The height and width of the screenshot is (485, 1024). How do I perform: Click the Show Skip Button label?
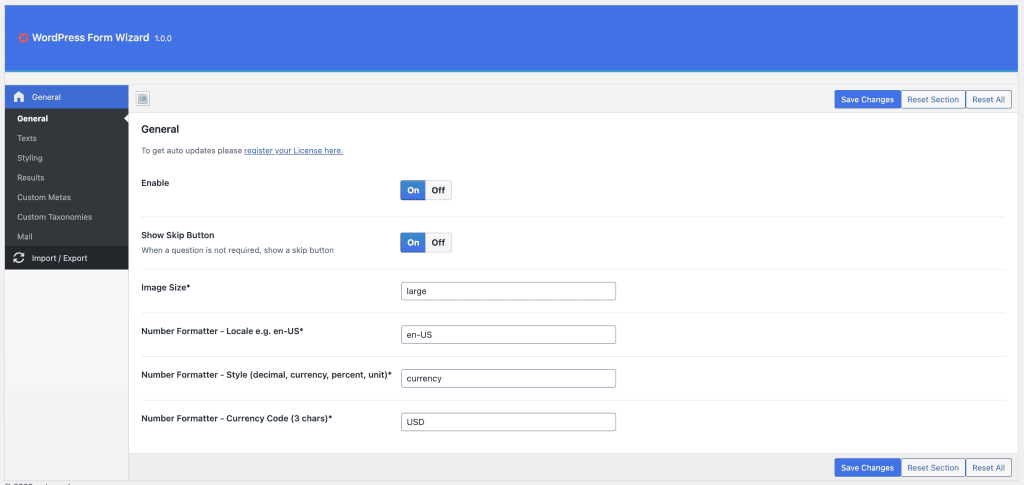(x=178, y=235)
